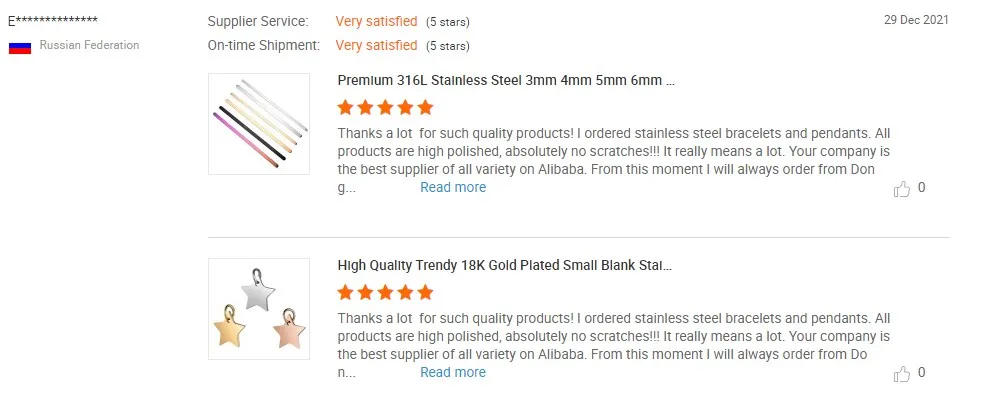Click the review text of the star pendants product
Screen dimensions: 991x405
click(613, 336)
